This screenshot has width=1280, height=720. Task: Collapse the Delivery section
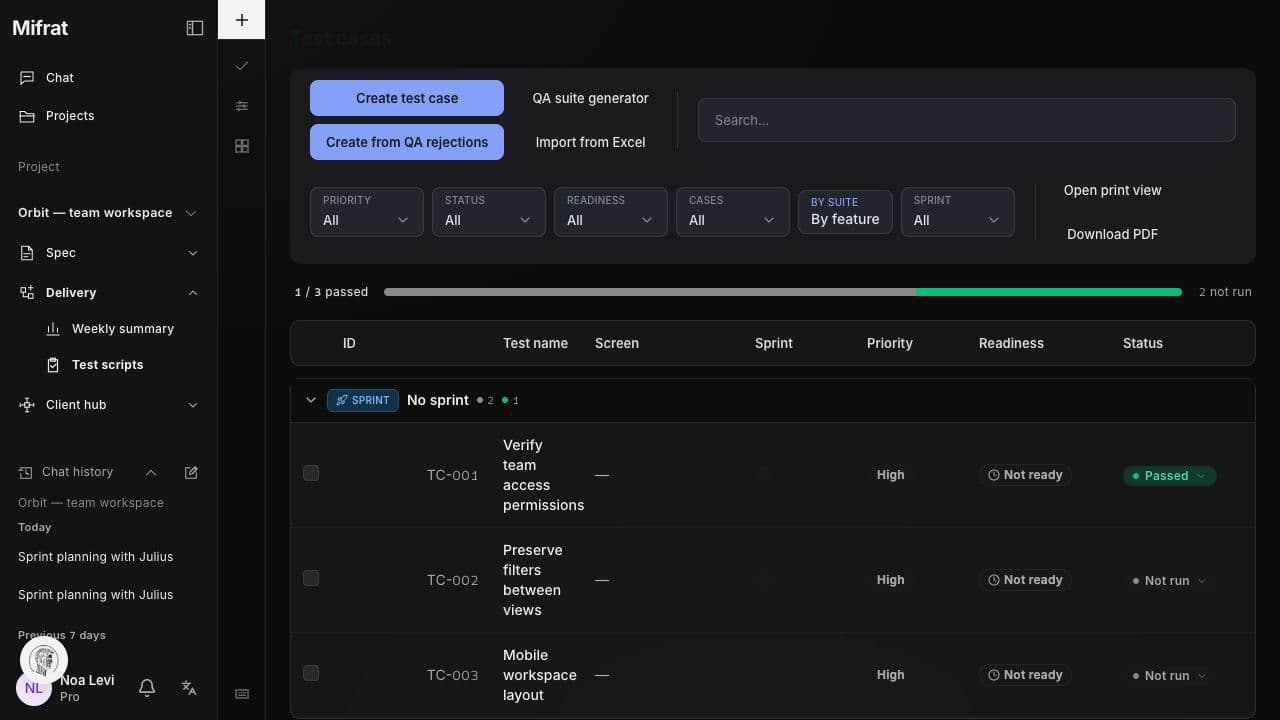pos(108,293)
